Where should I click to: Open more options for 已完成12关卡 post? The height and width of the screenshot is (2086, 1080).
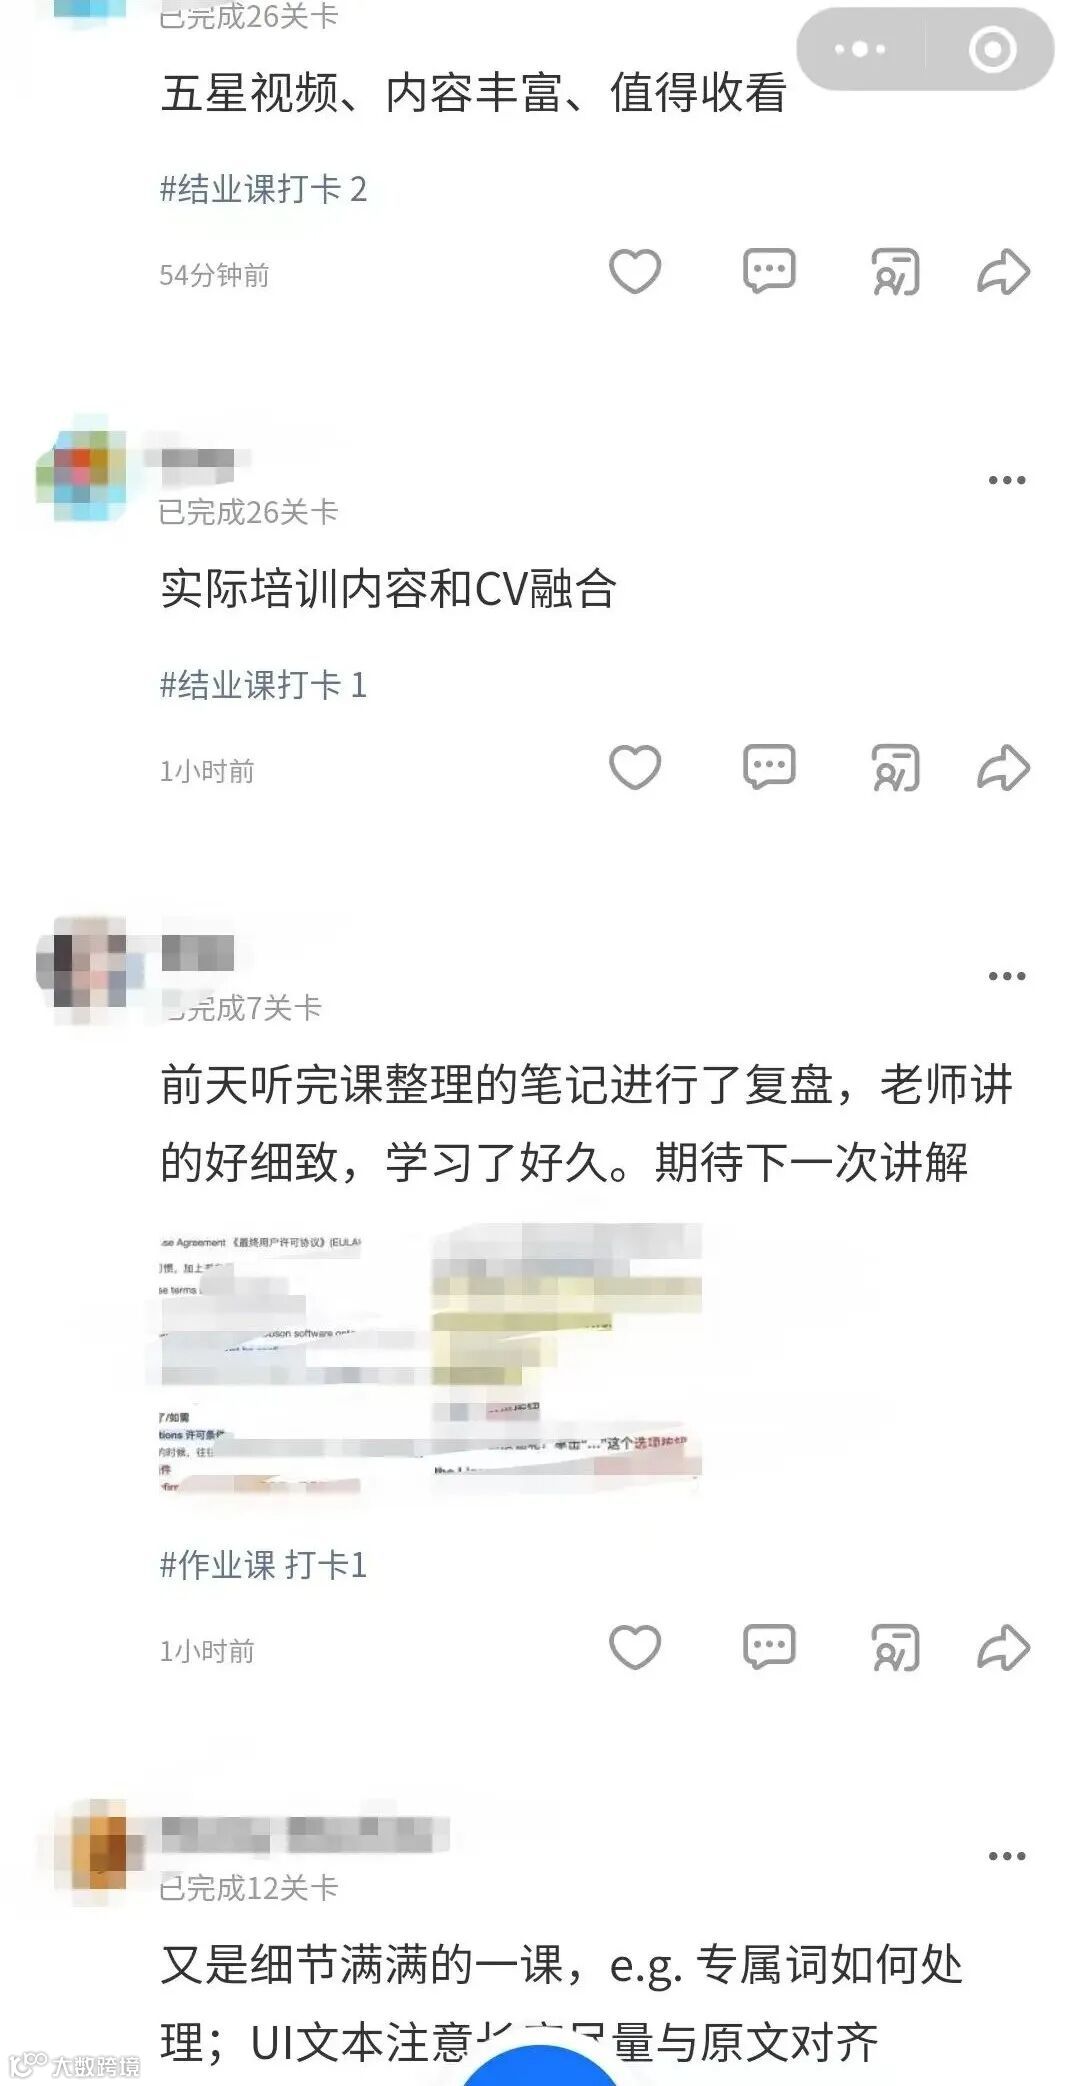[x=1006, y=1856]
